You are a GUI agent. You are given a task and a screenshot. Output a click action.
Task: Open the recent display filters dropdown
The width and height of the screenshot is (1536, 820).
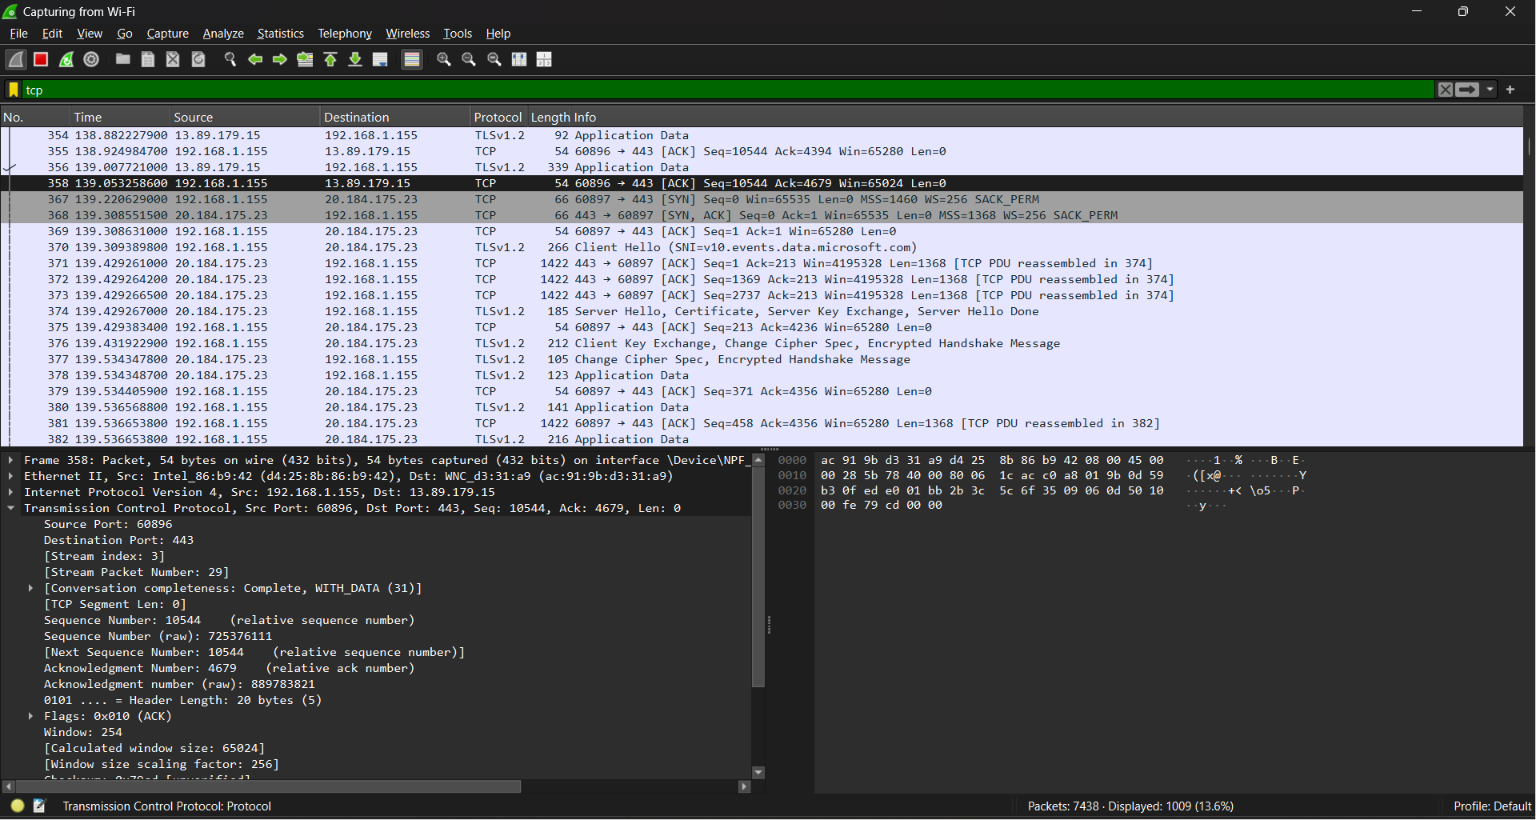tap(1490, 90)
